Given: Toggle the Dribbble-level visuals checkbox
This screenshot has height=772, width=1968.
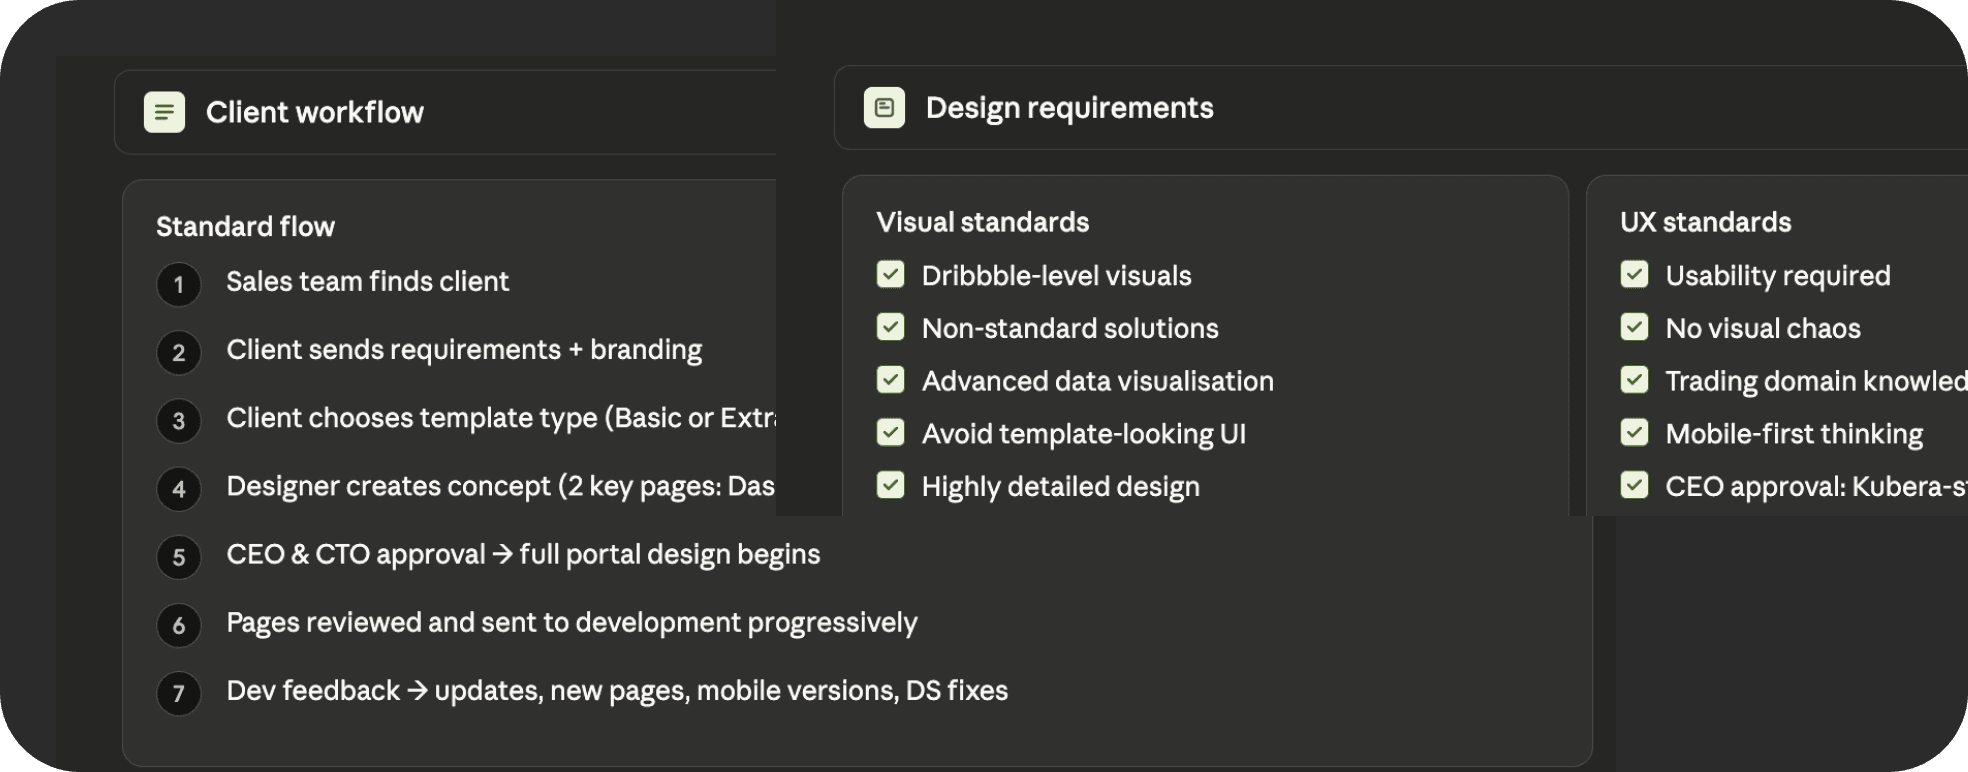Looking at the screenshot, I should point(890,274).
